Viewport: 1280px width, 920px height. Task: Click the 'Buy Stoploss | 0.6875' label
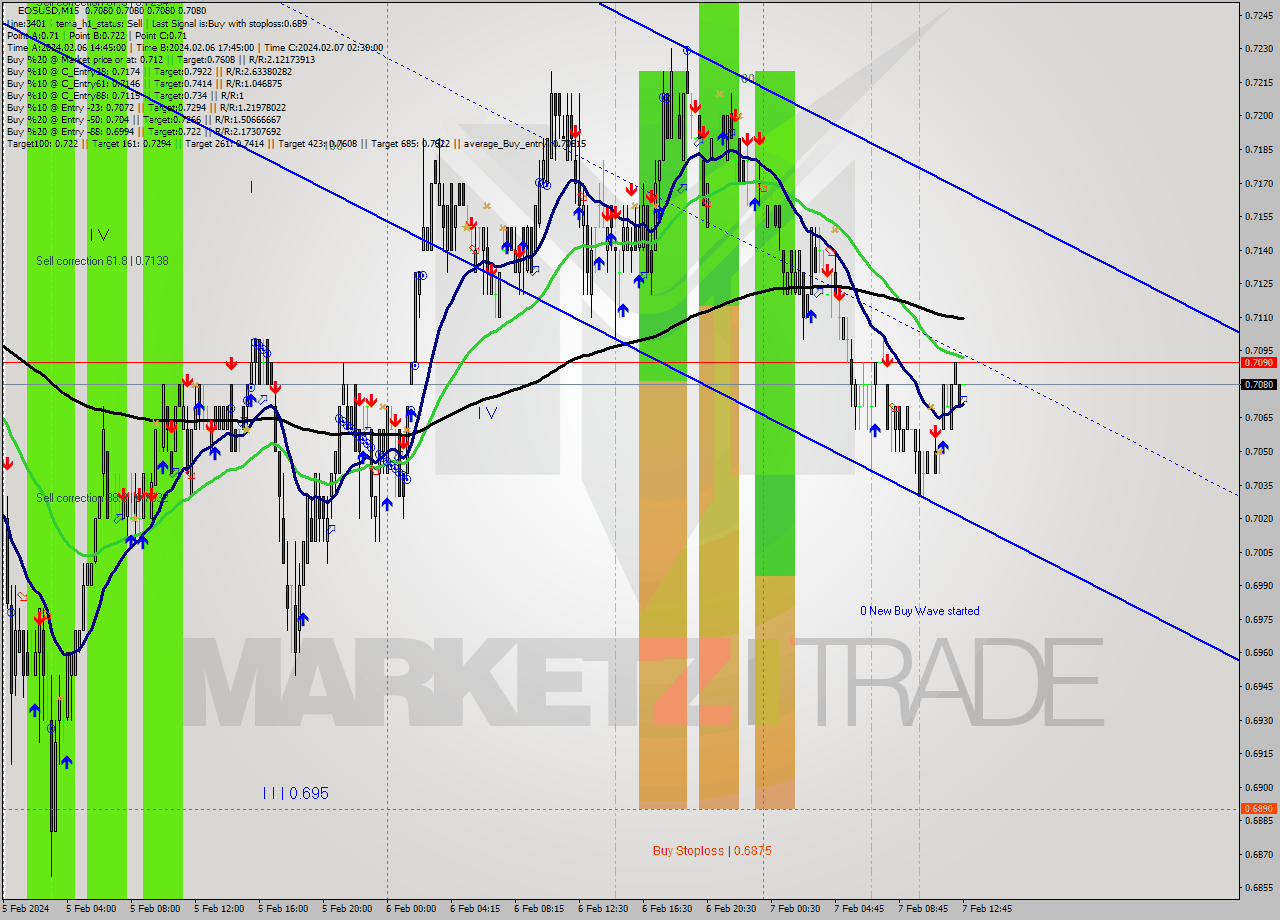[712, 851]
